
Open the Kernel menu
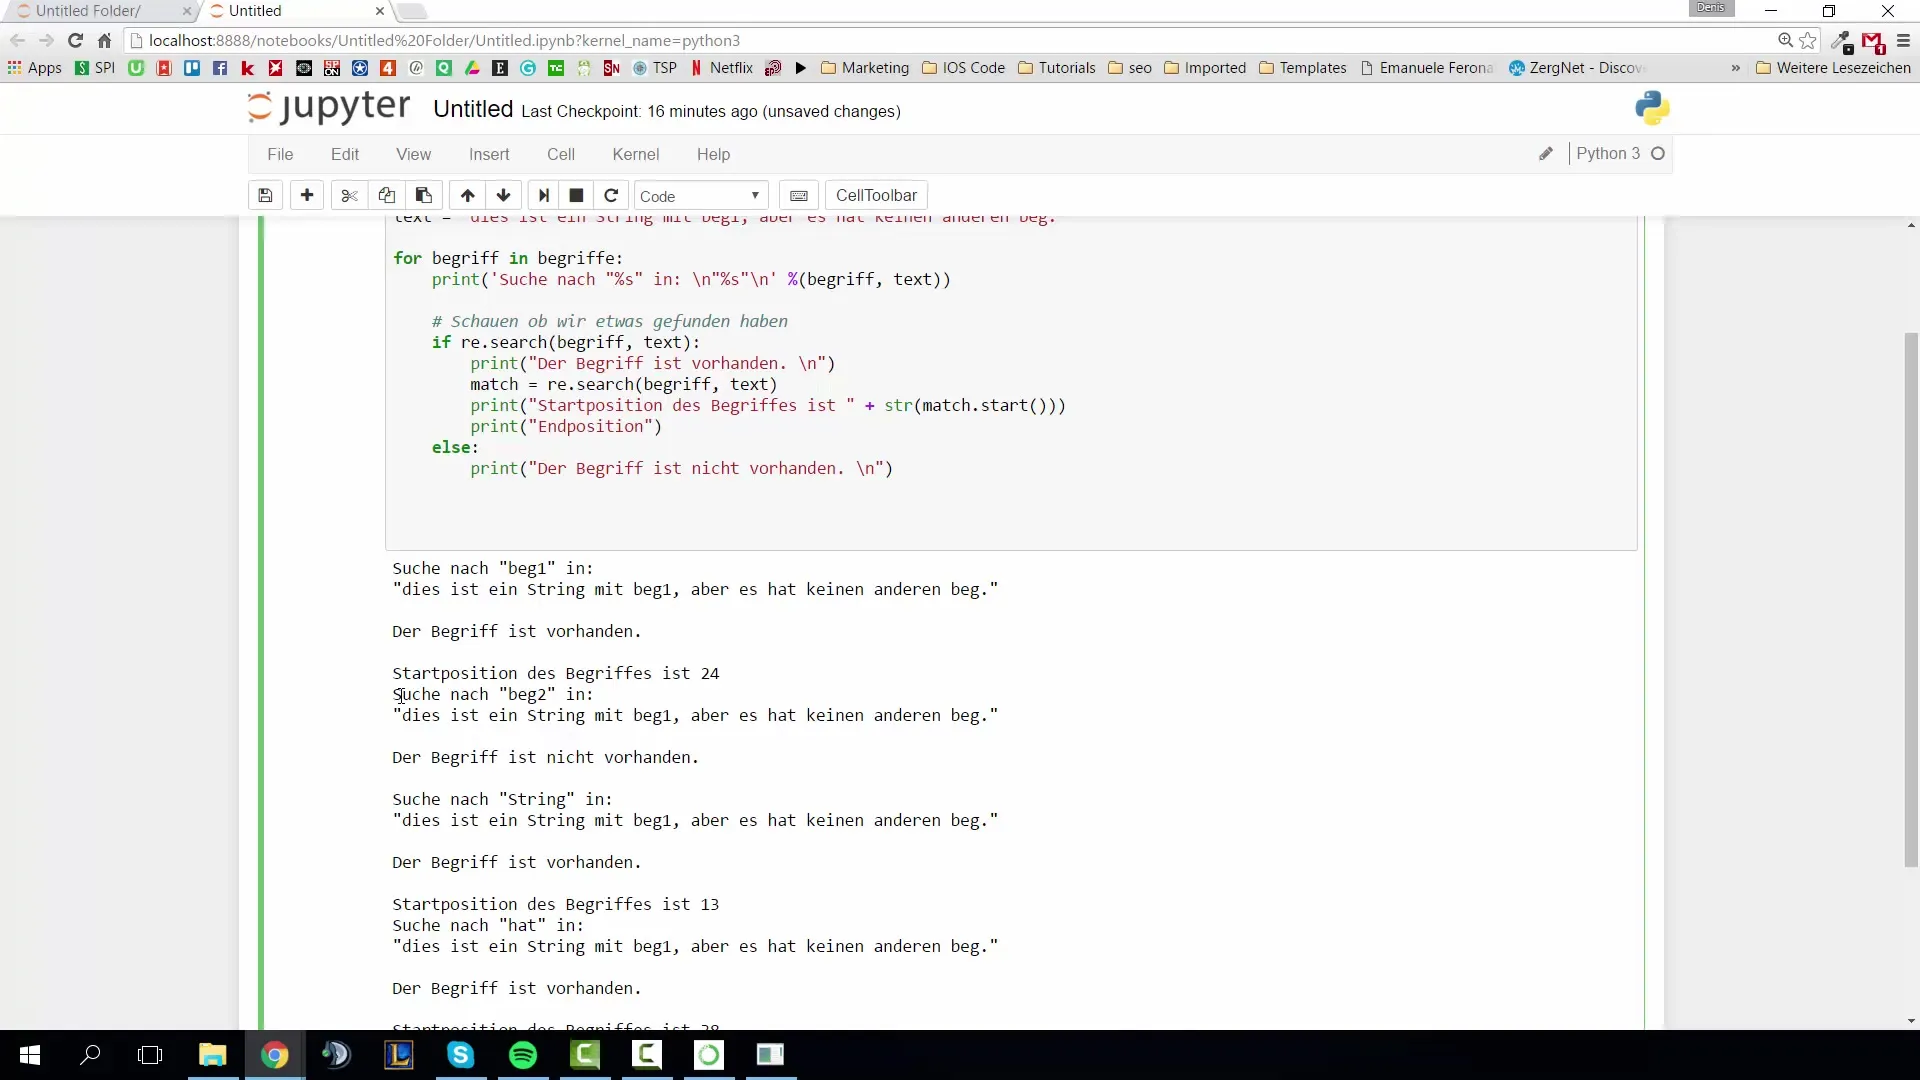pyautogui.click(x=635, y=154)
